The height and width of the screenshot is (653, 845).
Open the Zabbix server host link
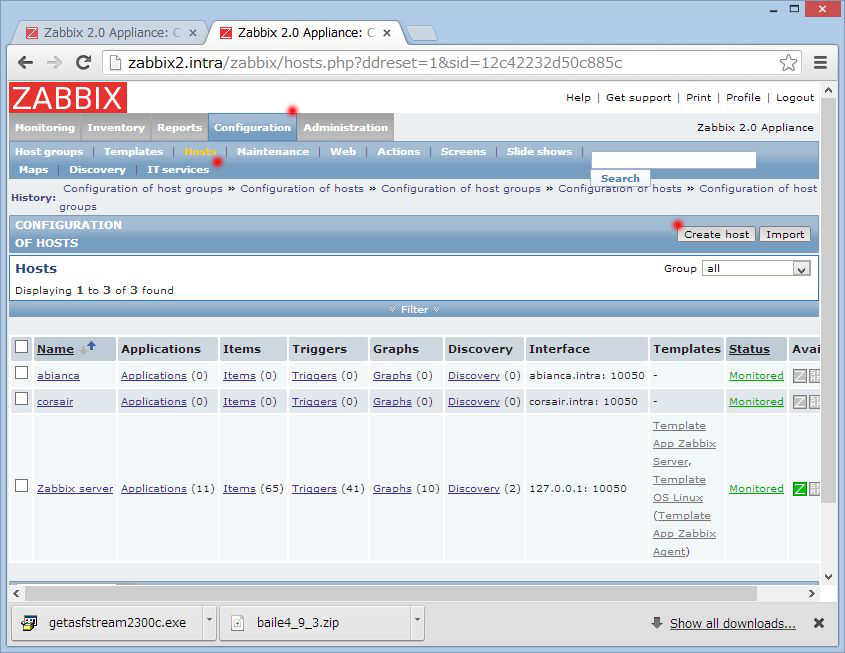coord(75,489)
